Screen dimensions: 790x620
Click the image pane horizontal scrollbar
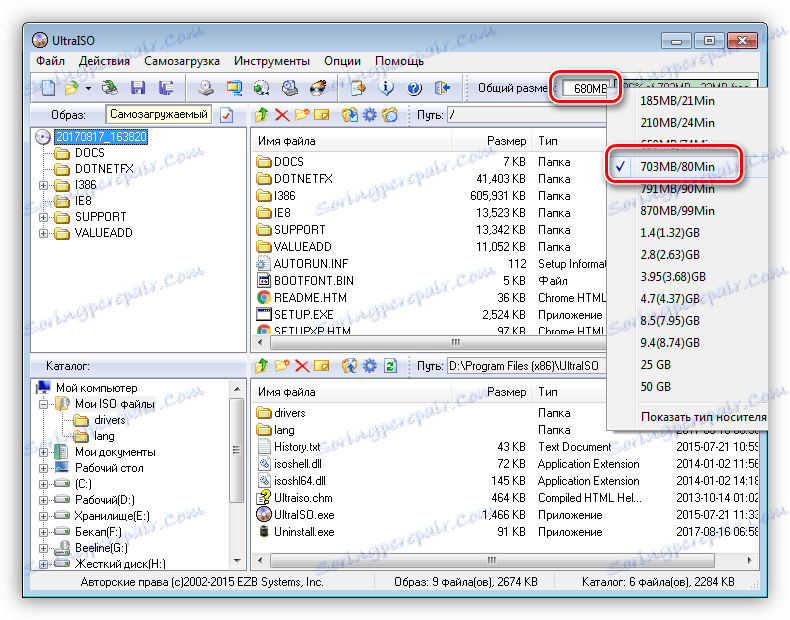pyautogui.click(x=431, y=342)
